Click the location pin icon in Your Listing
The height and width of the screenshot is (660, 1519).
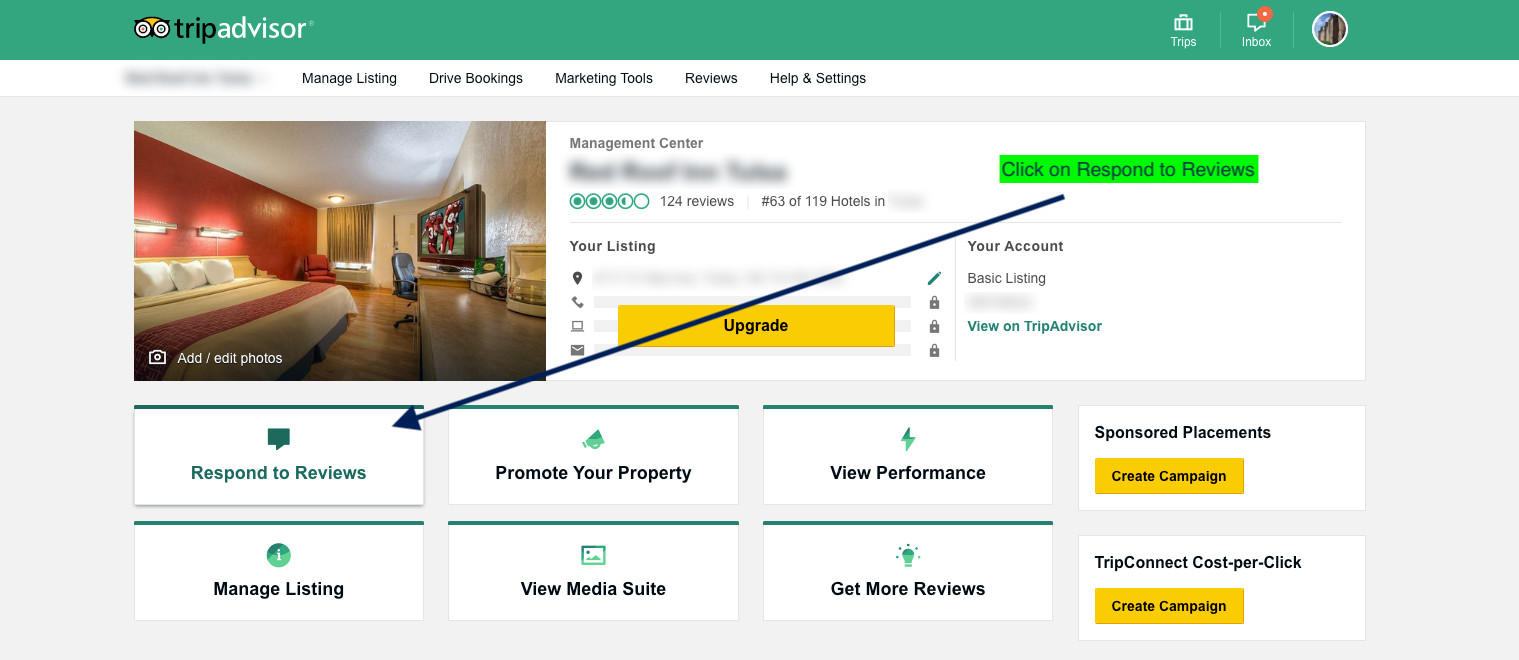coord(577,278)
